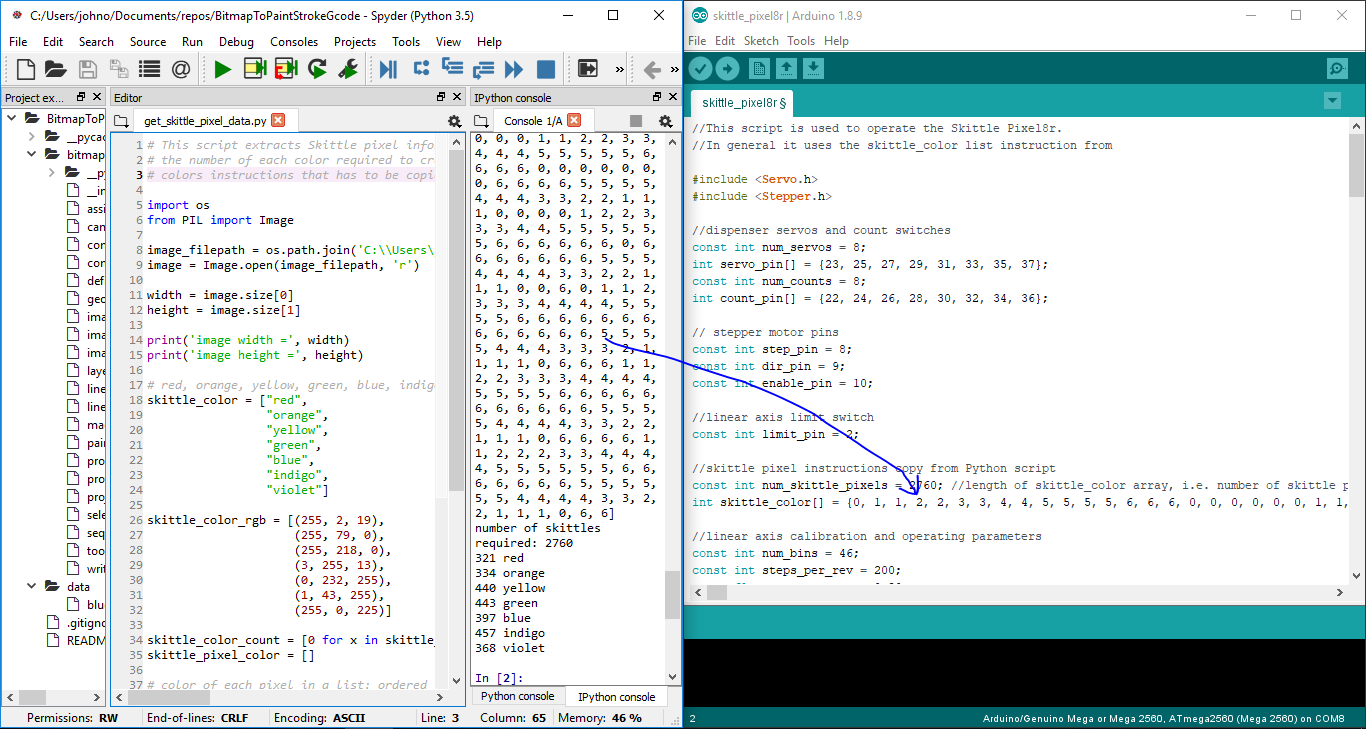Click Project explorer horizontal scrollbar
The width and height of the screenshot is (1366, 729).
tap(34, 697)
